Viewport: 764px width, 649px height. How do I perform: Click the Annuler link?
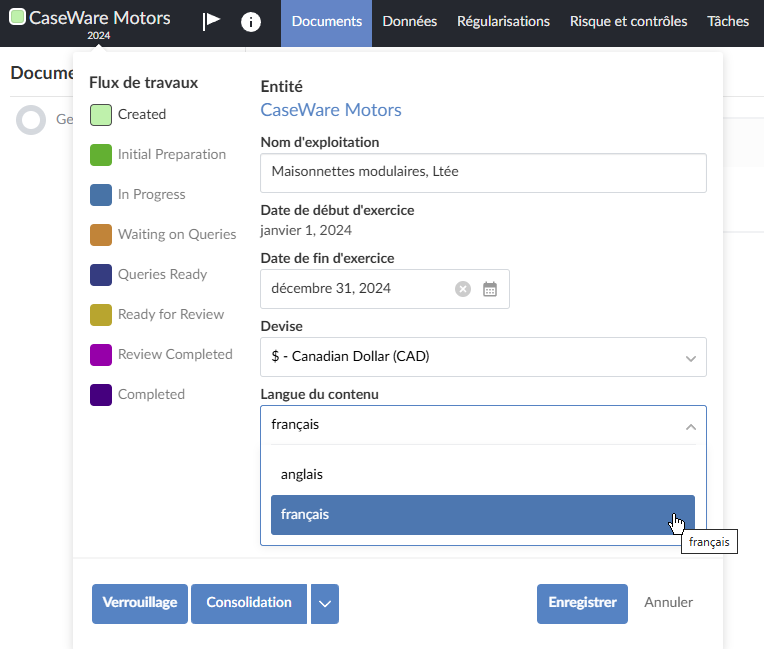pyautogui.click(x=668, y=602)
